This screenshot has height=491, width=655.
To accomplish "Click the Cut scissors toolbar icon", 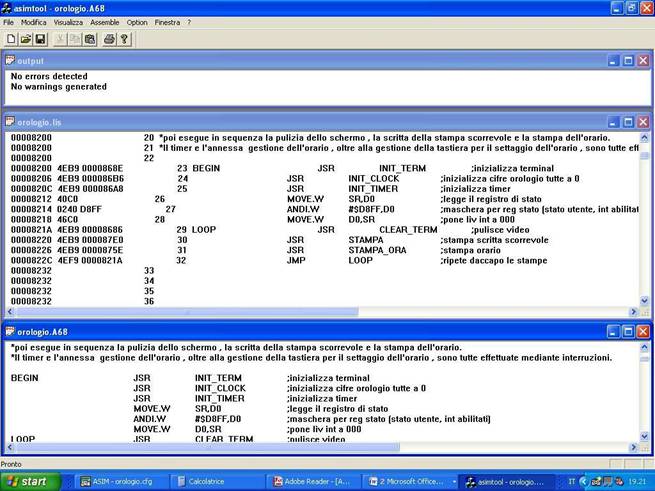I will pos(59,39).
